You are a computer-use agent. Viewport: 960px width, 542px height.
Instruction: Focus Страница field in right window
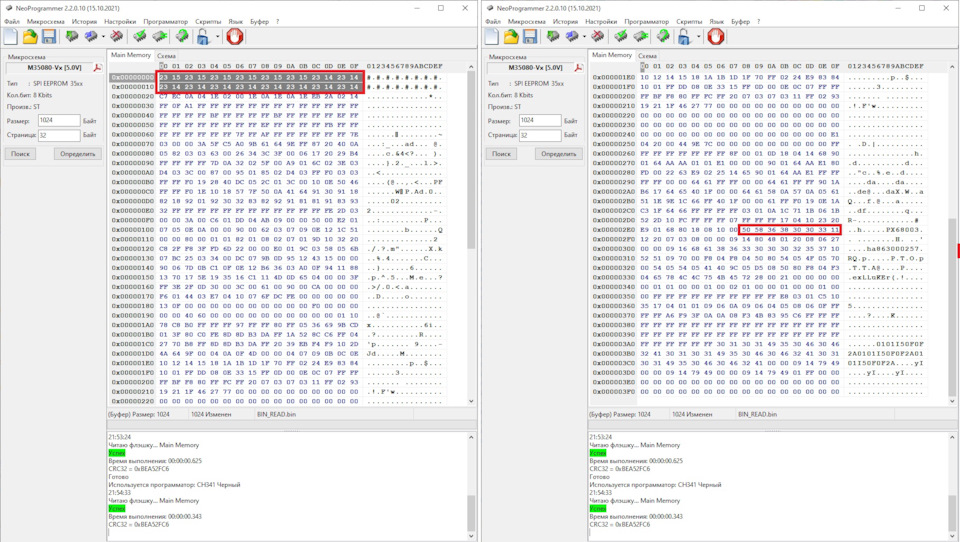tap(540, 135)
